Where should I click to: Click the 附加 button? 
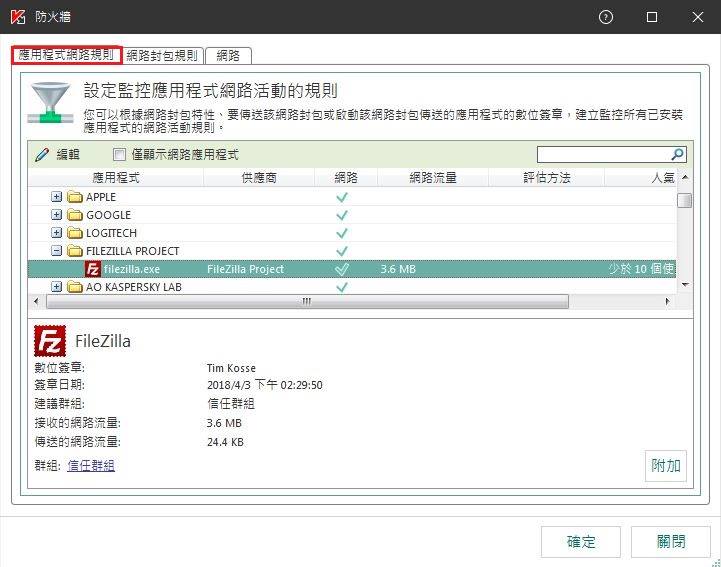pos(666,465)
